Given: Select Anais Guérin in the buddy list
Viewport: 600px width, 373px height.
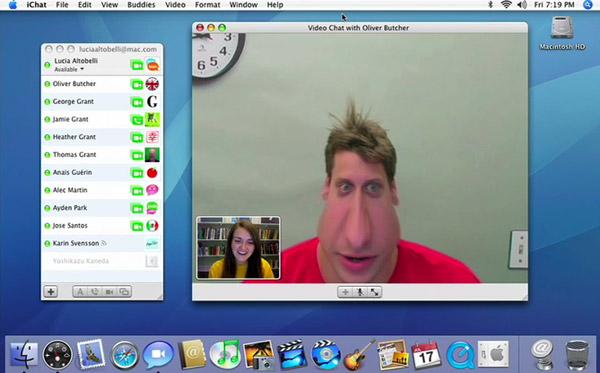Looking at the screenshot, I should pos(102,173).
